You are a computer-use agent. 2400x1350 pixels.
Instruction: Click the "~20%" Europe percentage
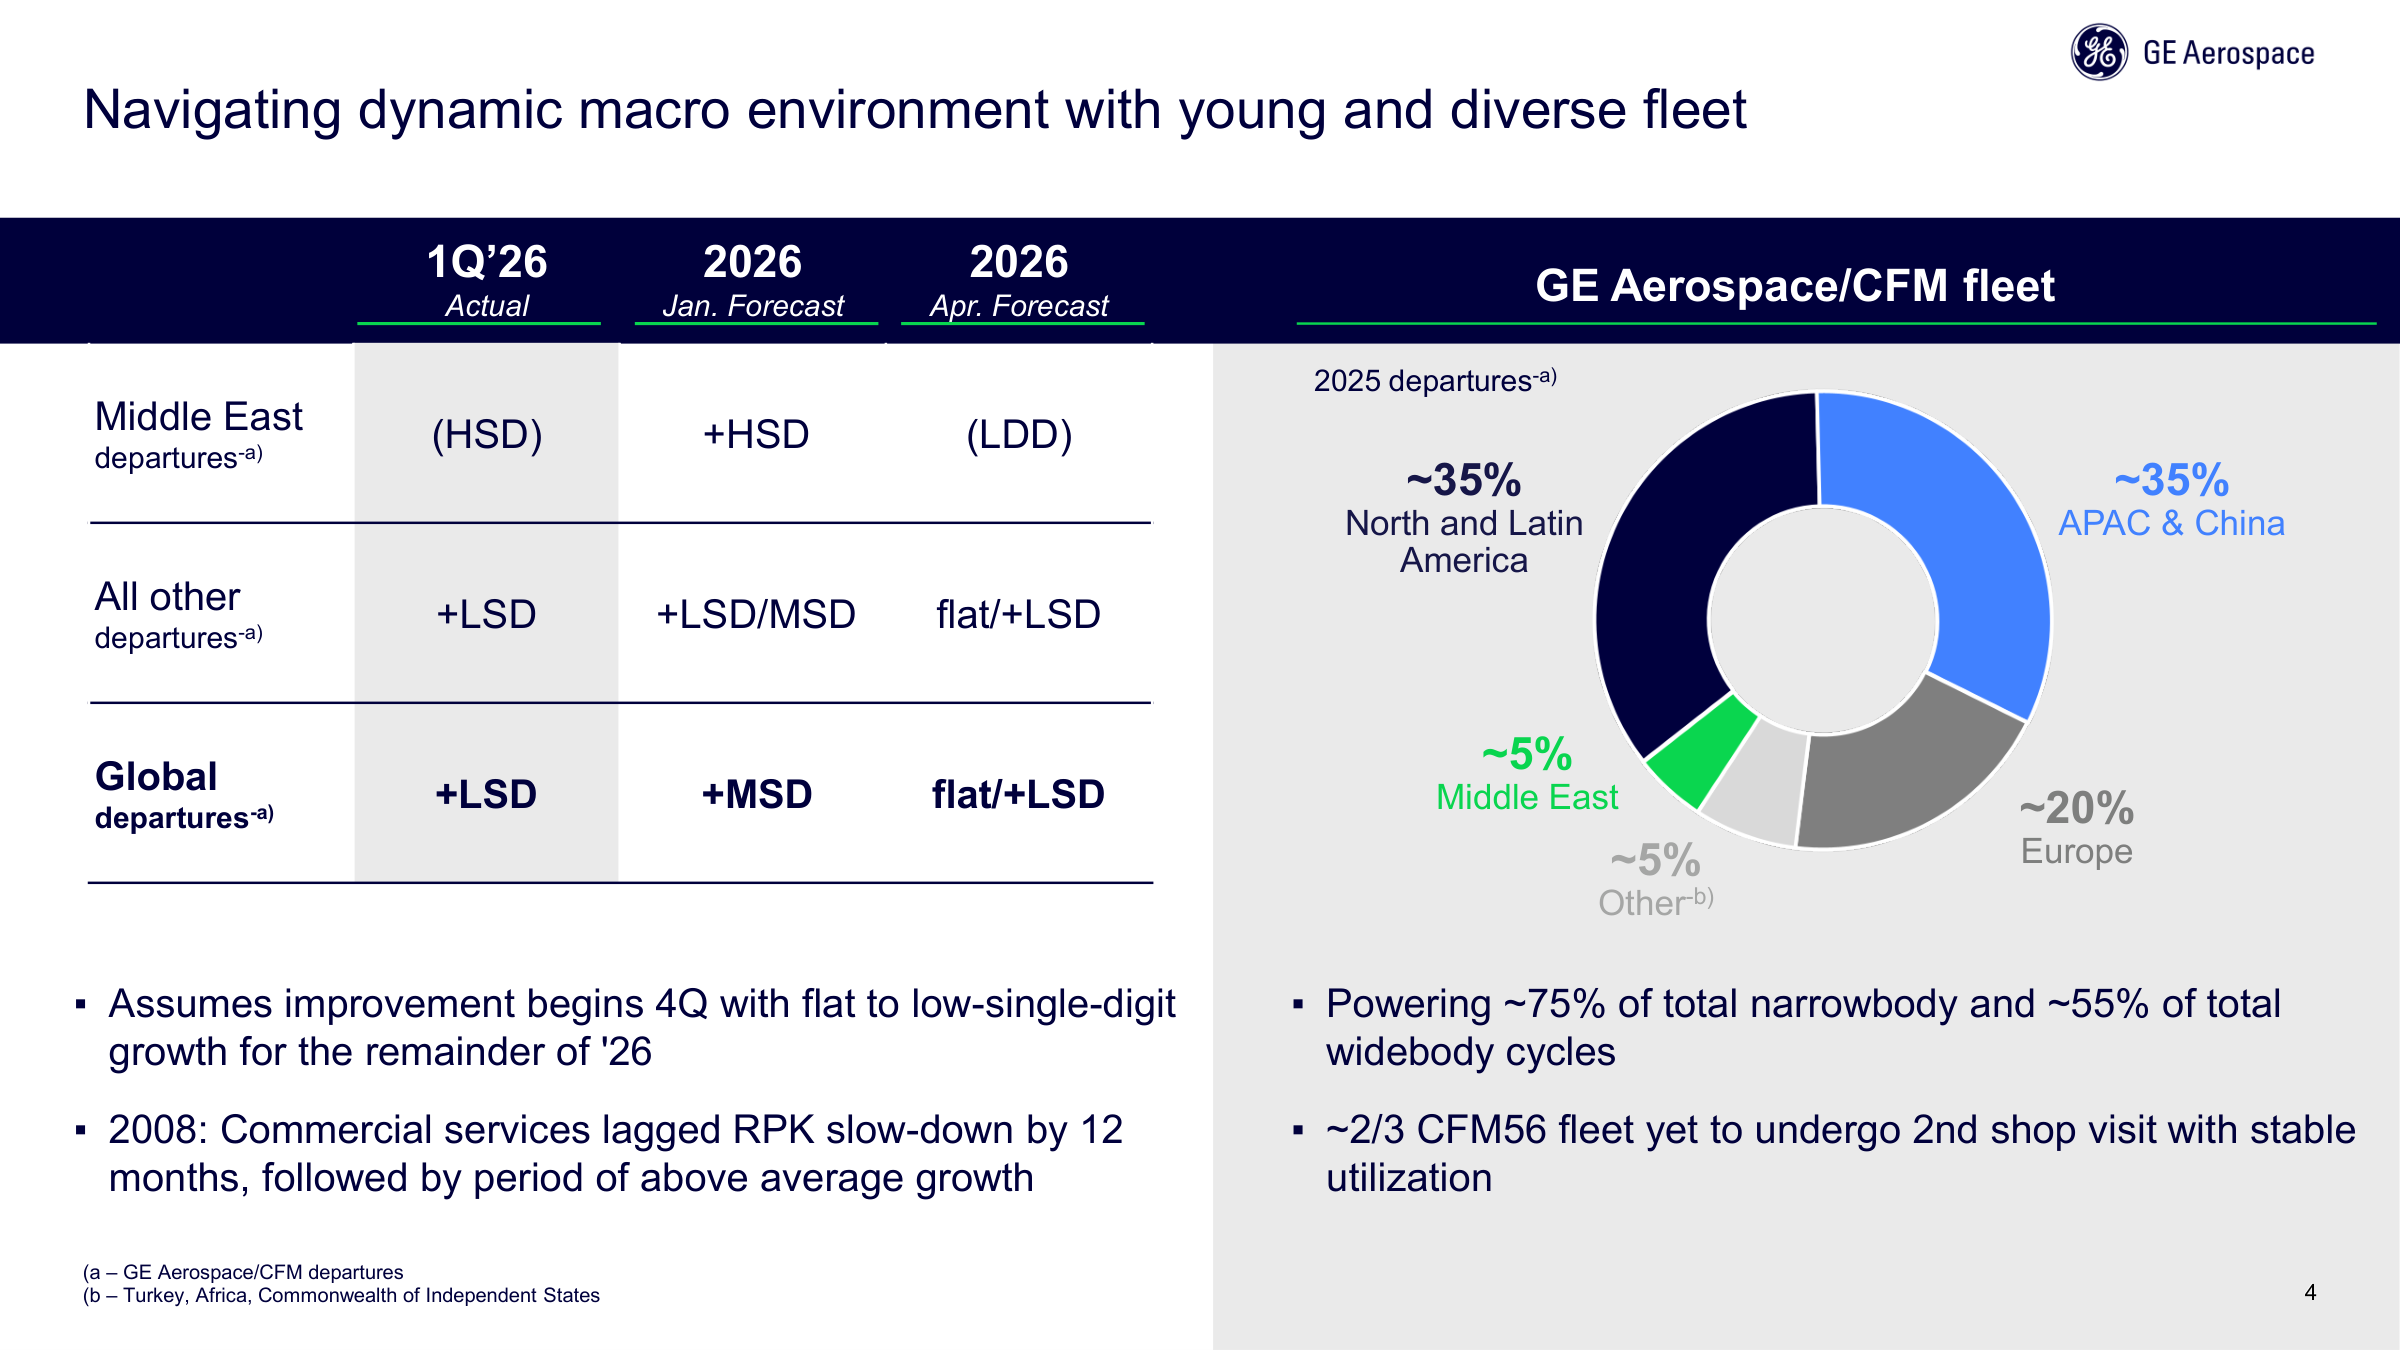tap(2077, 808)
